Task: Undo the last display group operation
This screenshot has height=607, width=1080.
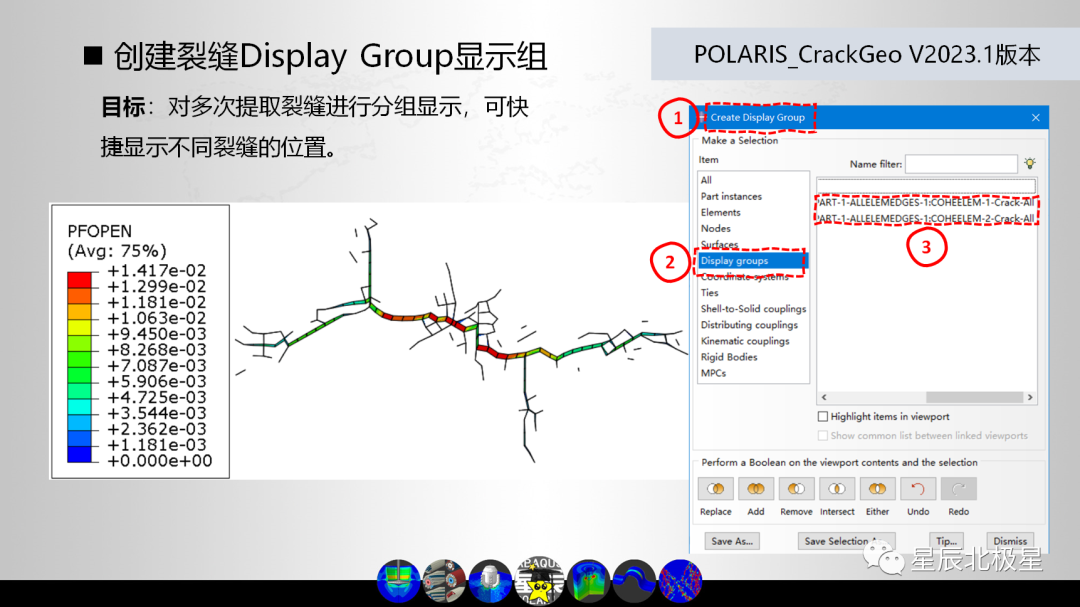Action: pyautogui.click(x=917, y=488)
